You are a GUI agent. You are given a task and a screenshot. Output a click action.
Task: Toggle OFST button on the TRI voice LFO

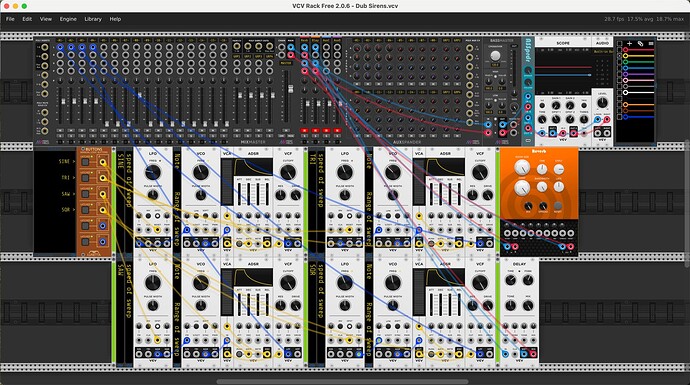(349, 216)
